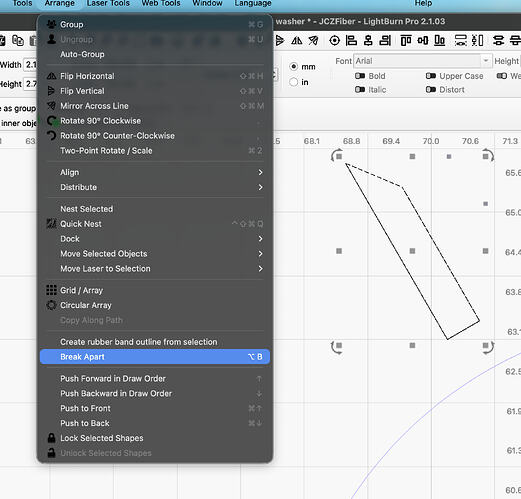Click the Flip Horizontal toolbar icon

(296, 41)
